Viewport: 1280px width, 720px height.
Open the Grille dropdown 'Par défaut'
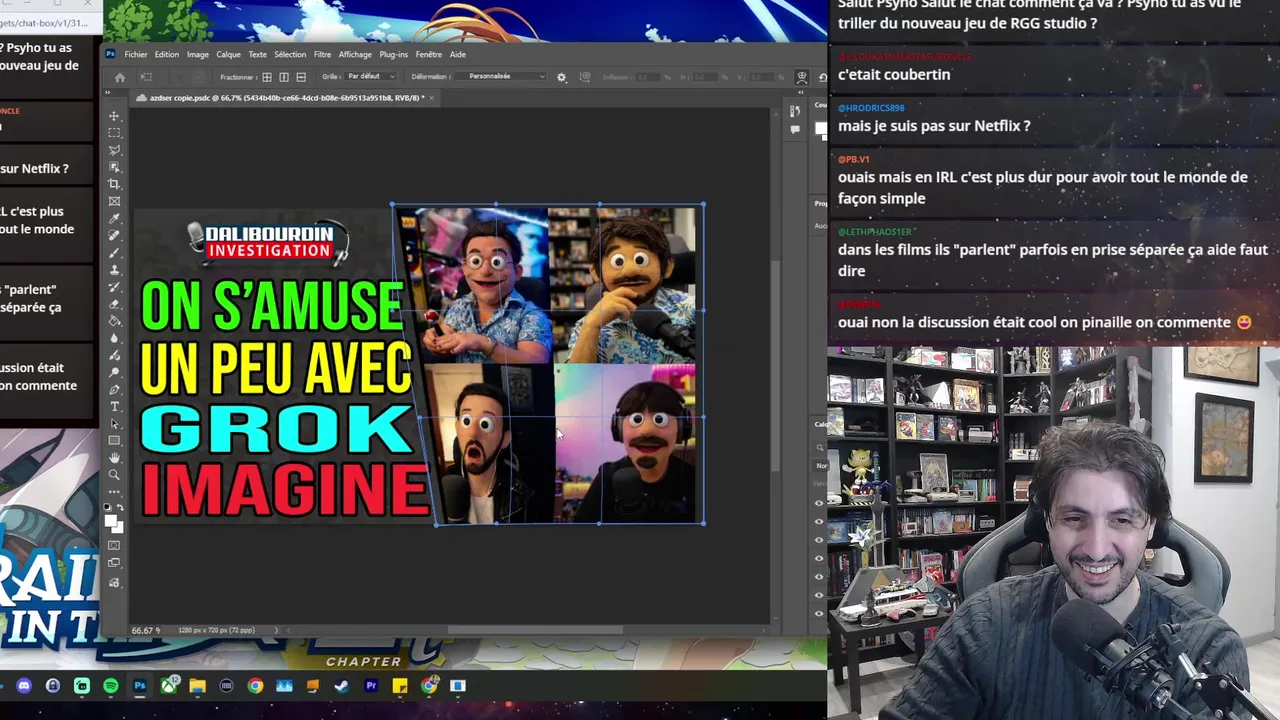pyautogui.click(x=372, y=77)
